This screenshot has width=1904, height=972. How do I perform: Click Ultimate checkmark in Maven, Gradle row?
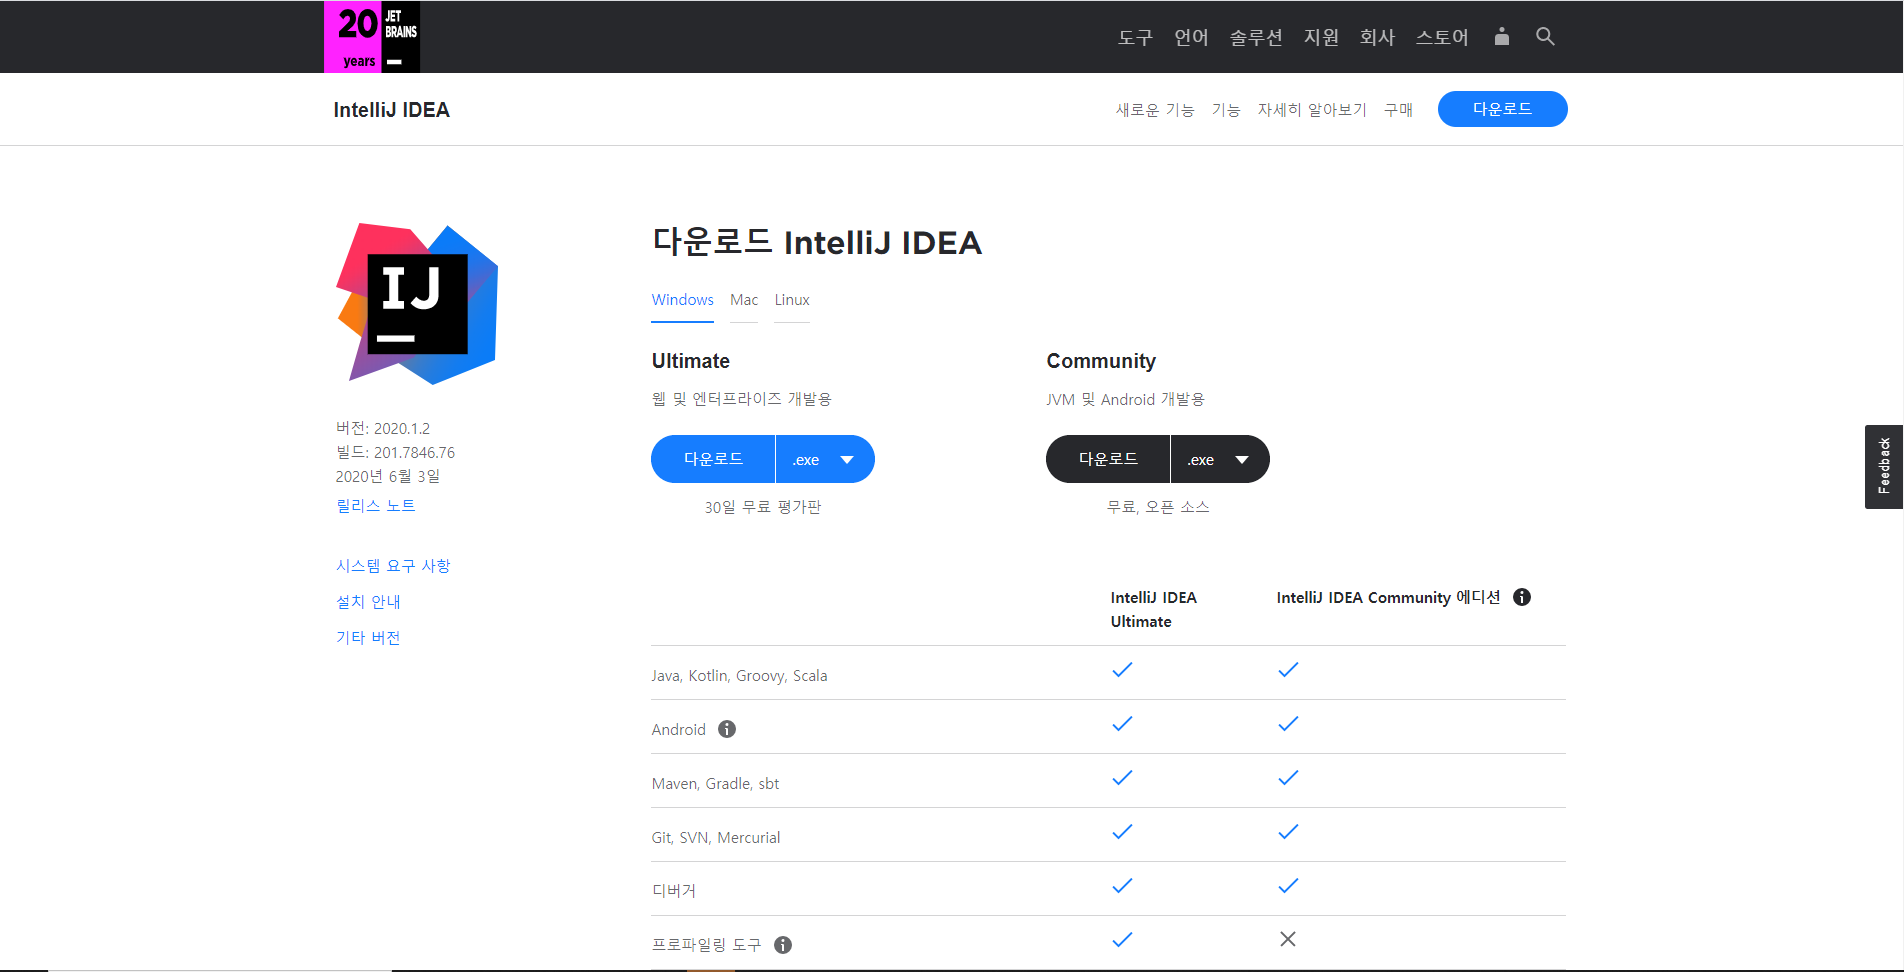click(1122, 778)
